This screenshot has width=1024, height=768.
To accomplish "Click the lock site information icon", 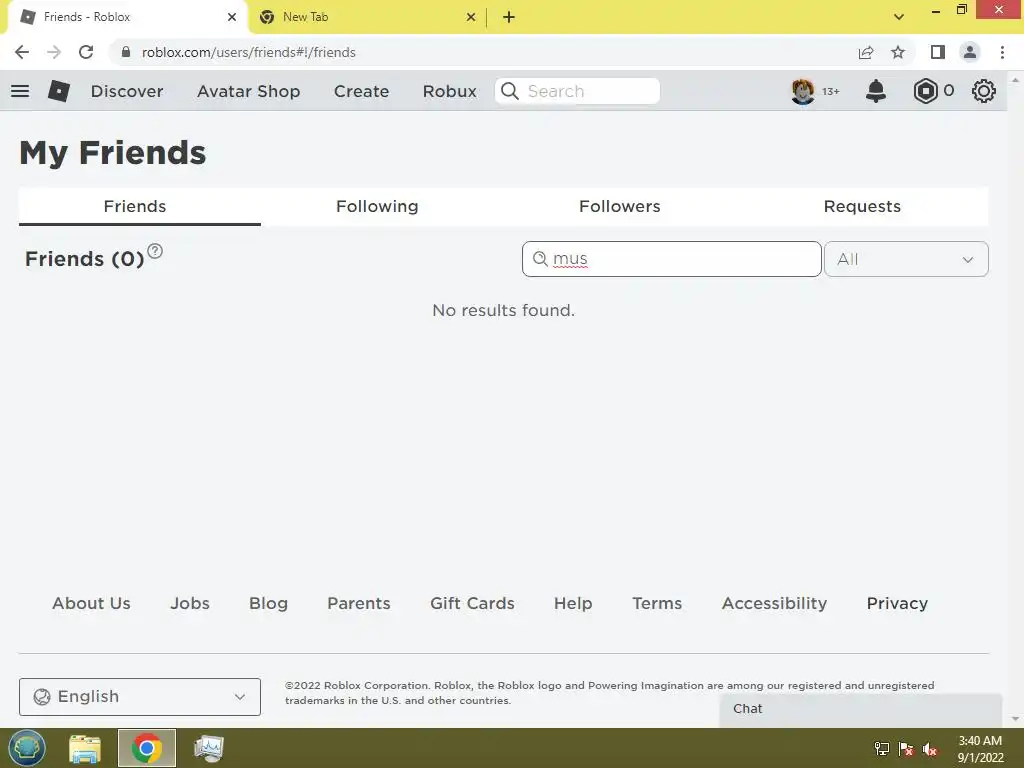I will pos(126,52).
